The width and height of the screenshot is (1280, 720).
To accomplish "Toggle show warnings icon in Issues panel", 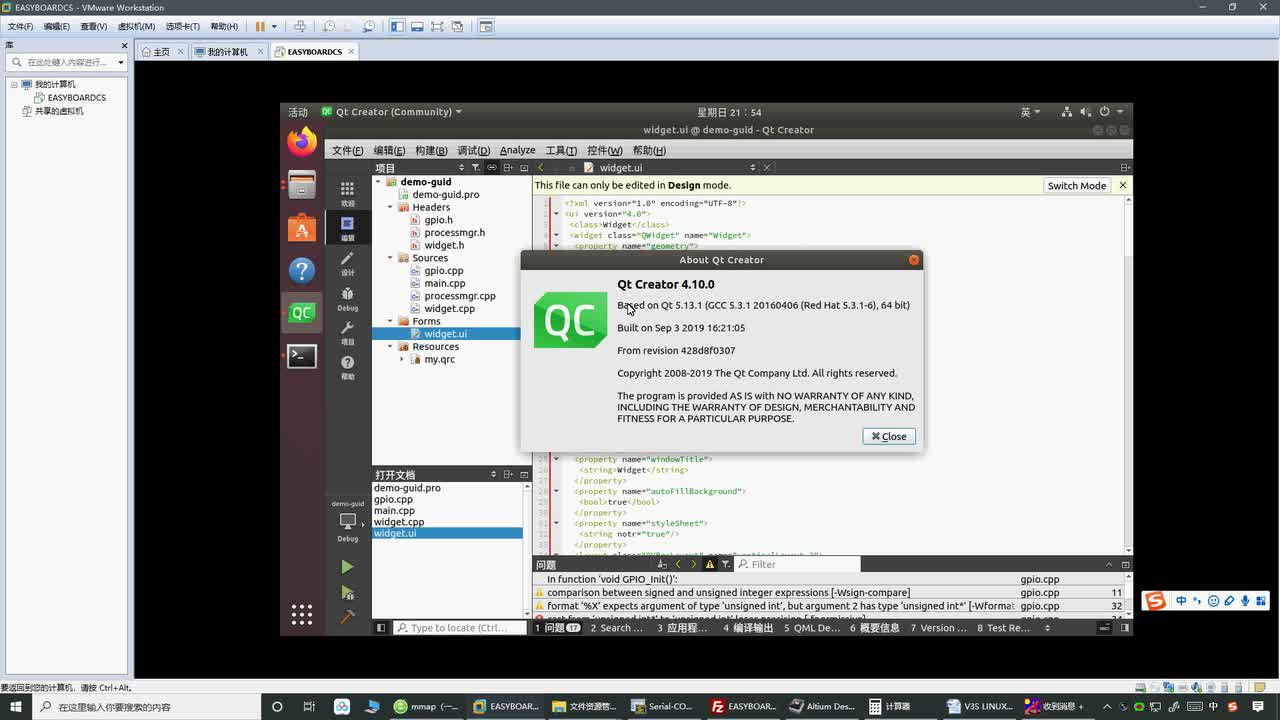I will click(x=710, y=565).
